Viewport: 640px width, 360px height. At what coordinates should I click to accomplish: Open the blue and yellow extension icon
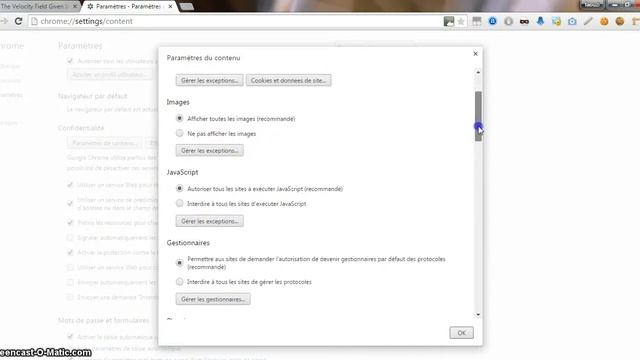tap(556, 21)
